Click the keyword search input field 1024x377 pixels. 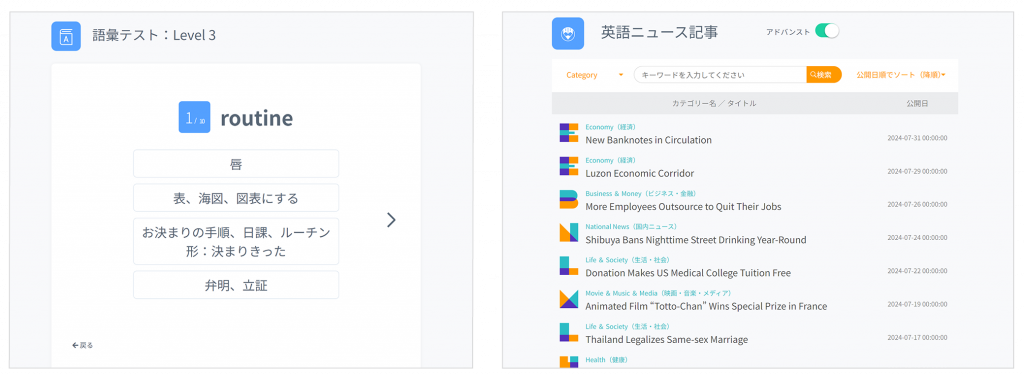click(720, 75)
